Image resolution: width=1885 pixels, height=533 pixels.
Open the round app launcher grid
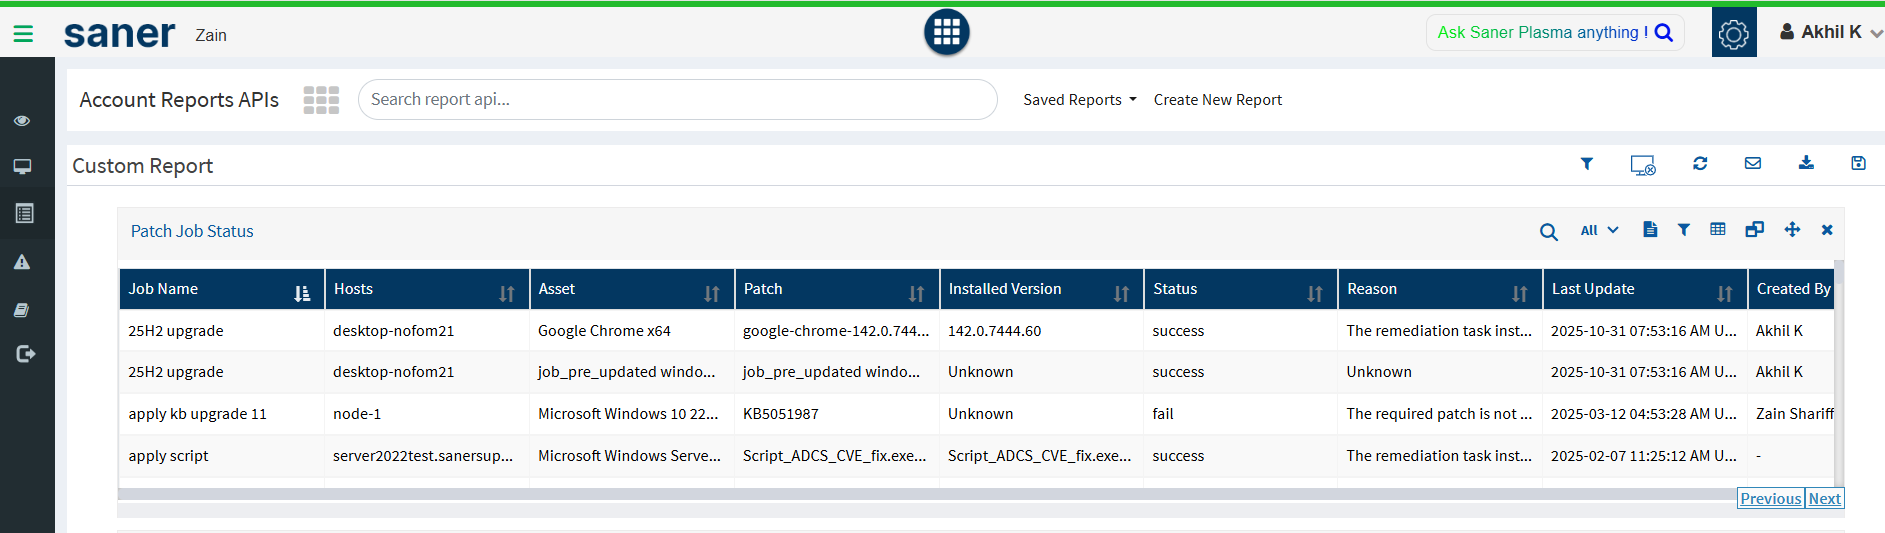click(x=946, y=33)
